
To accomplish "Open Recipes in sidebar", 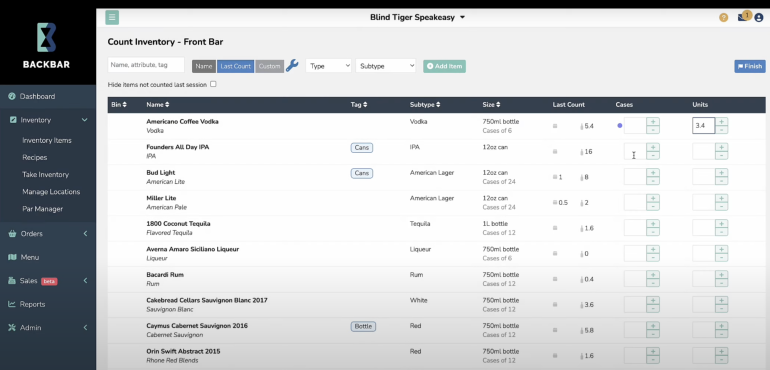I will pos(35,158).
